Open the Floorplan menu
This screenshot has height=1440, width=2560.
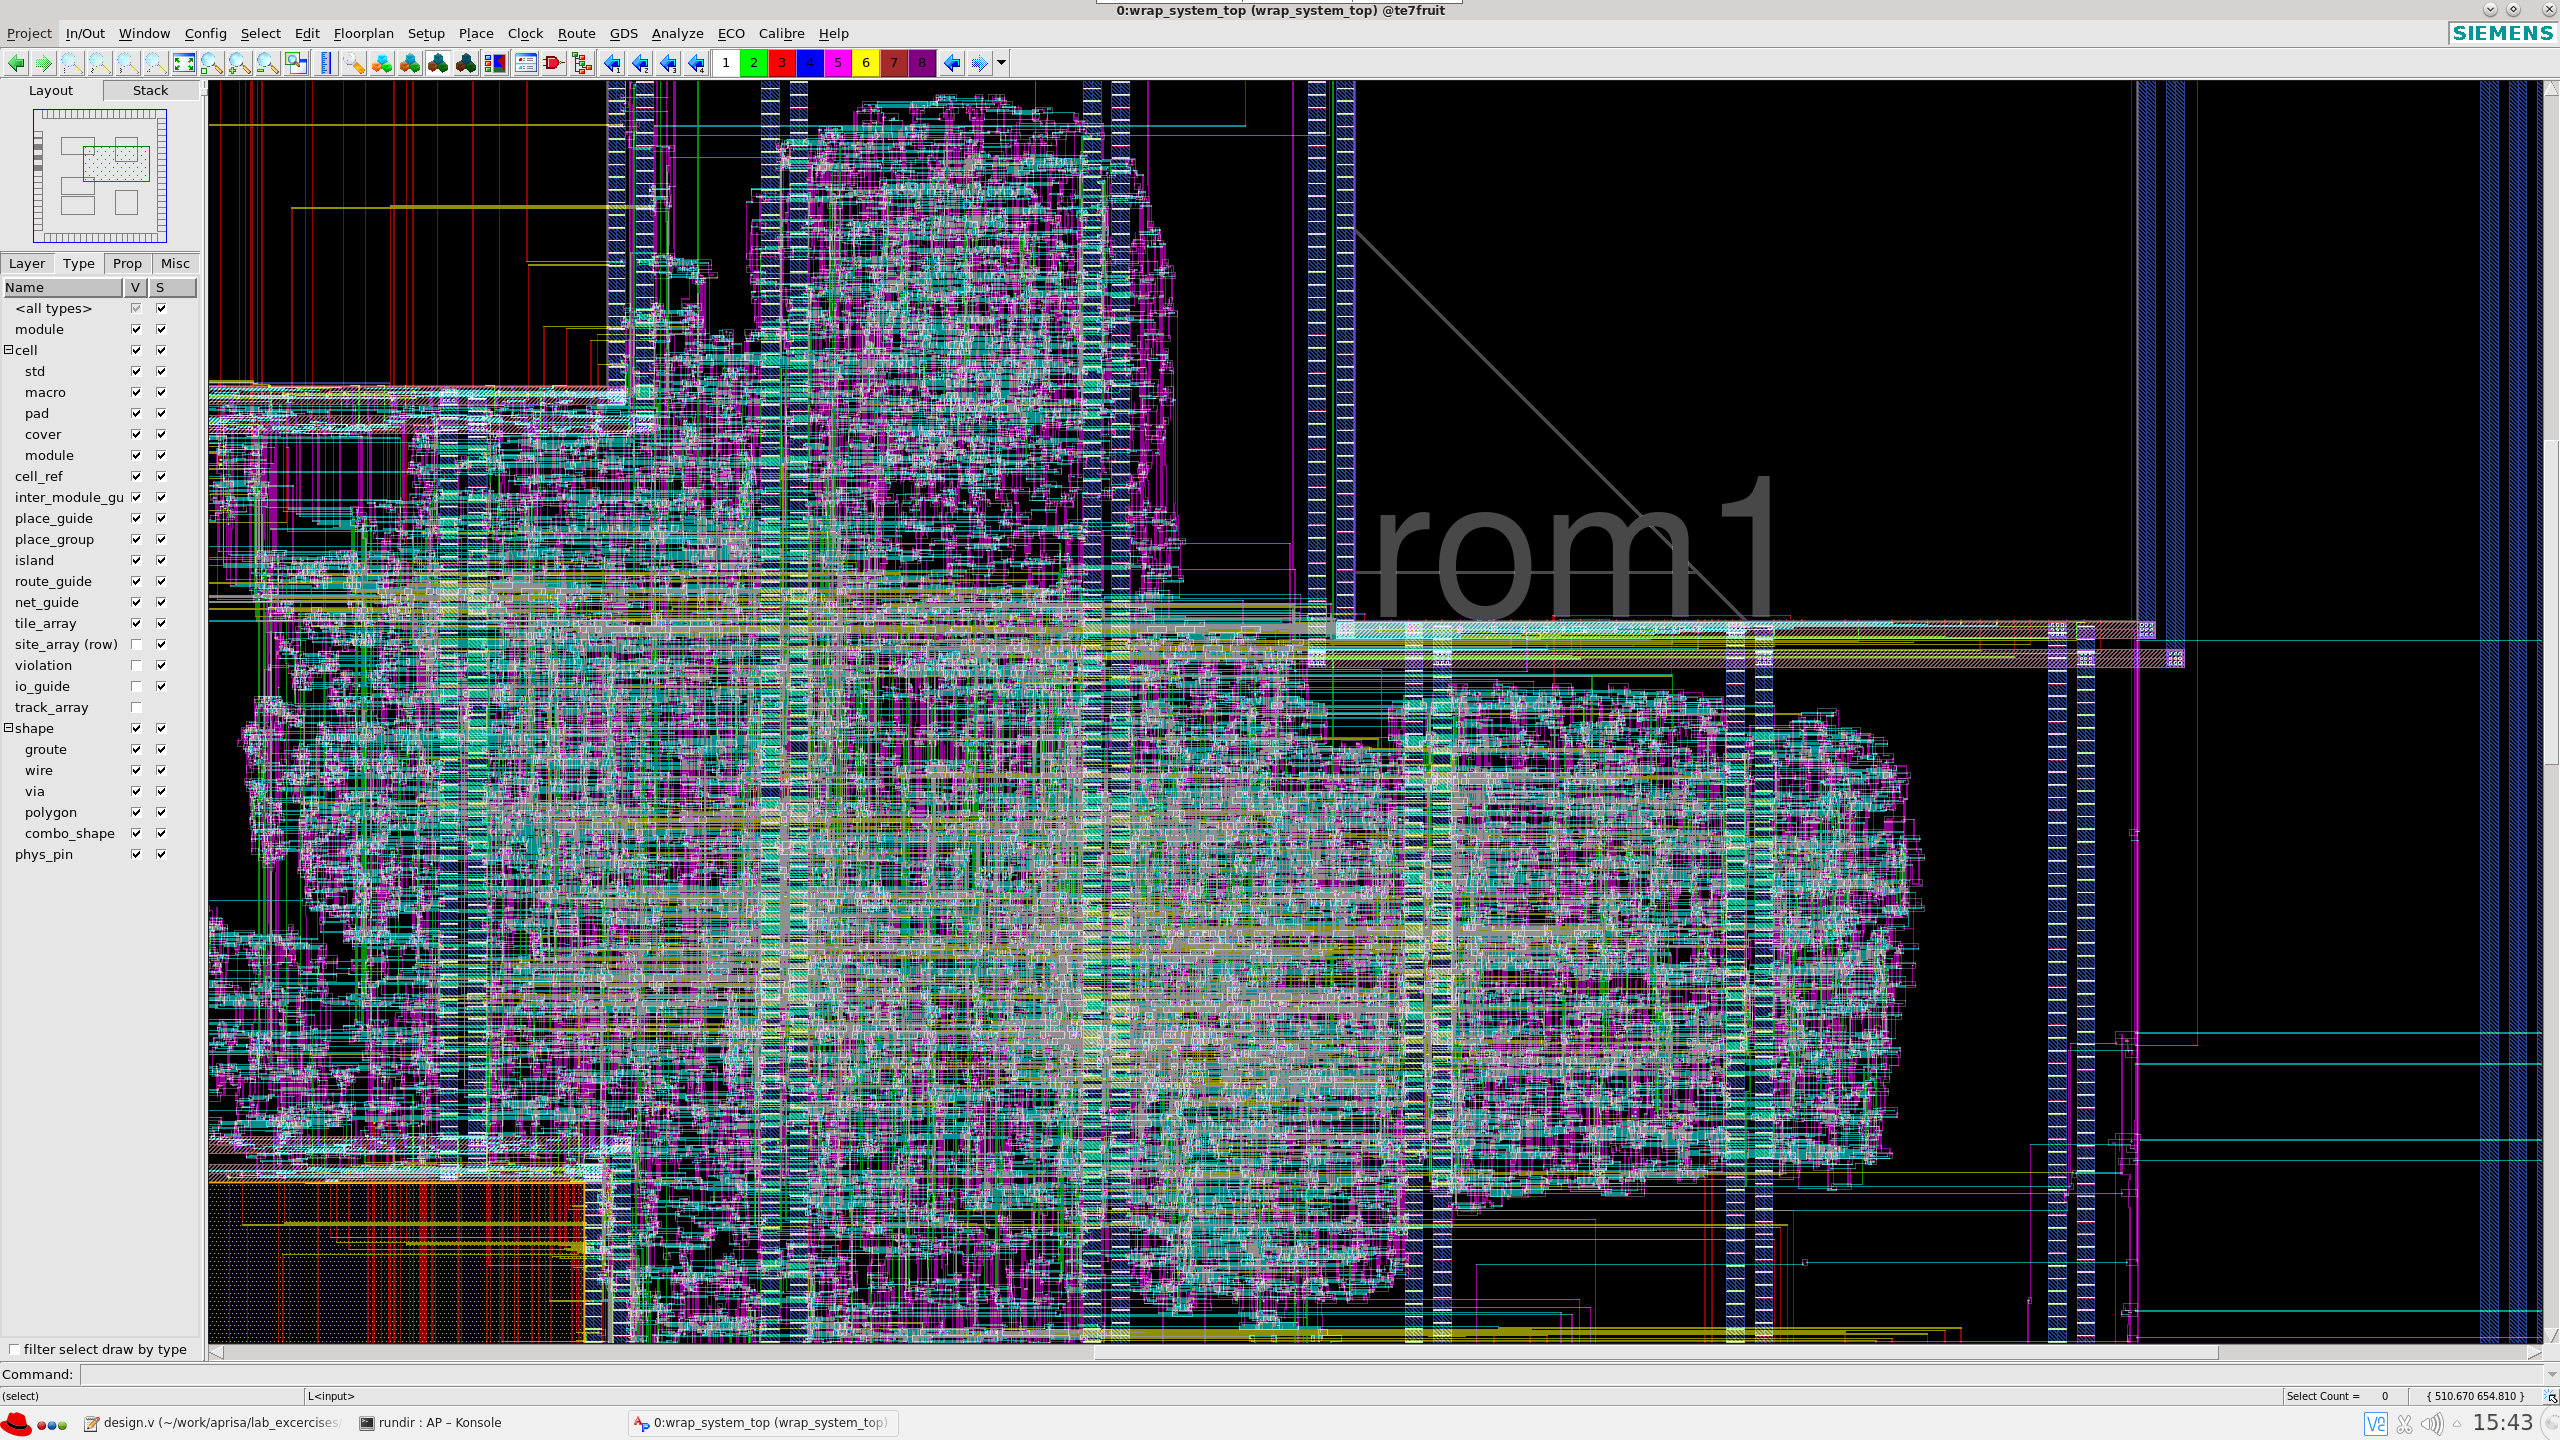[x=363, y=33]
